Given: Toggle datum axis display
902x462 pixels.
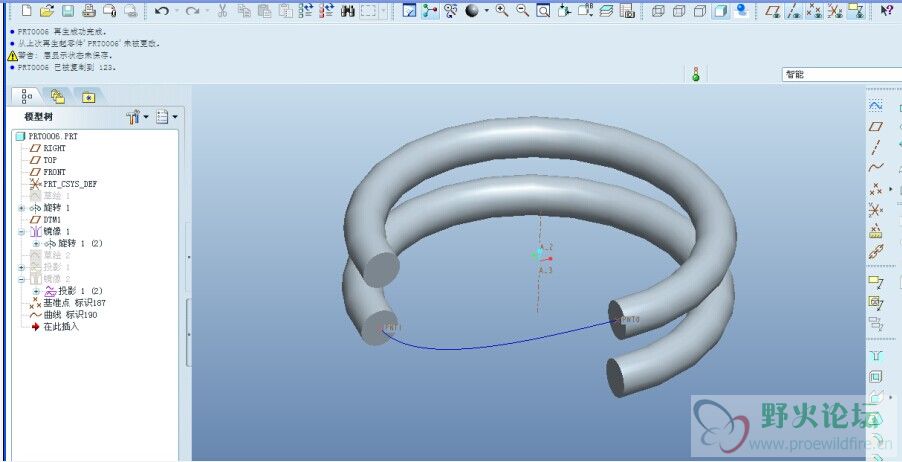Looking at the screenshot, I should [x=794, y=11].
